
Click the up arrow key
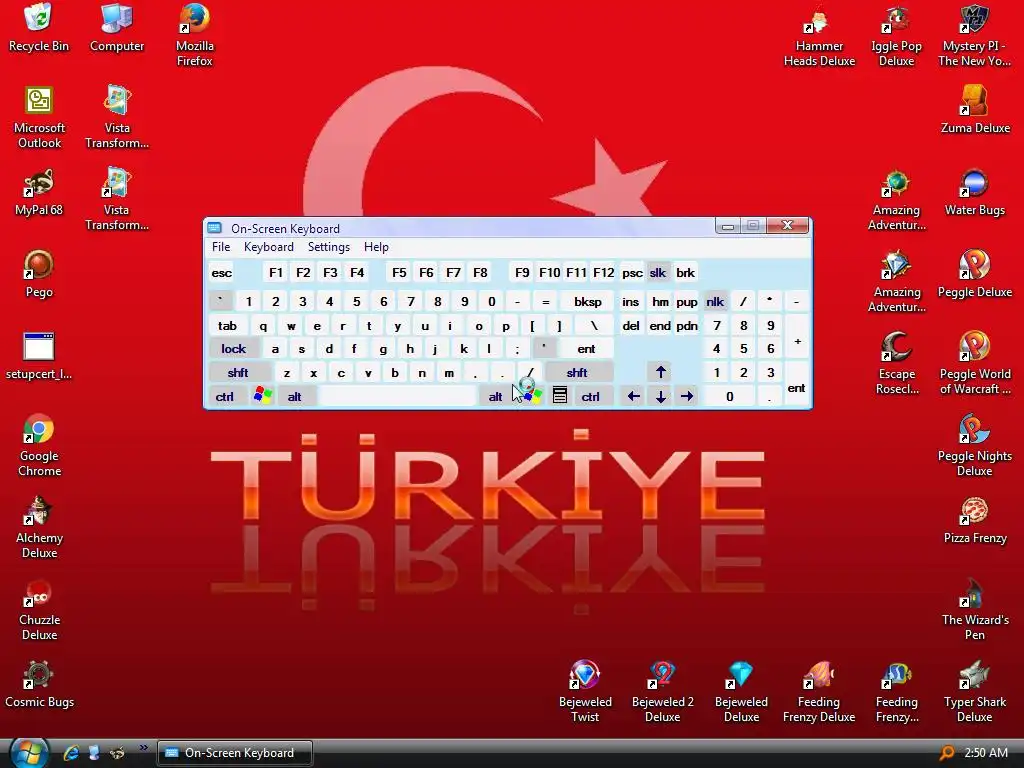coord(660,372)
